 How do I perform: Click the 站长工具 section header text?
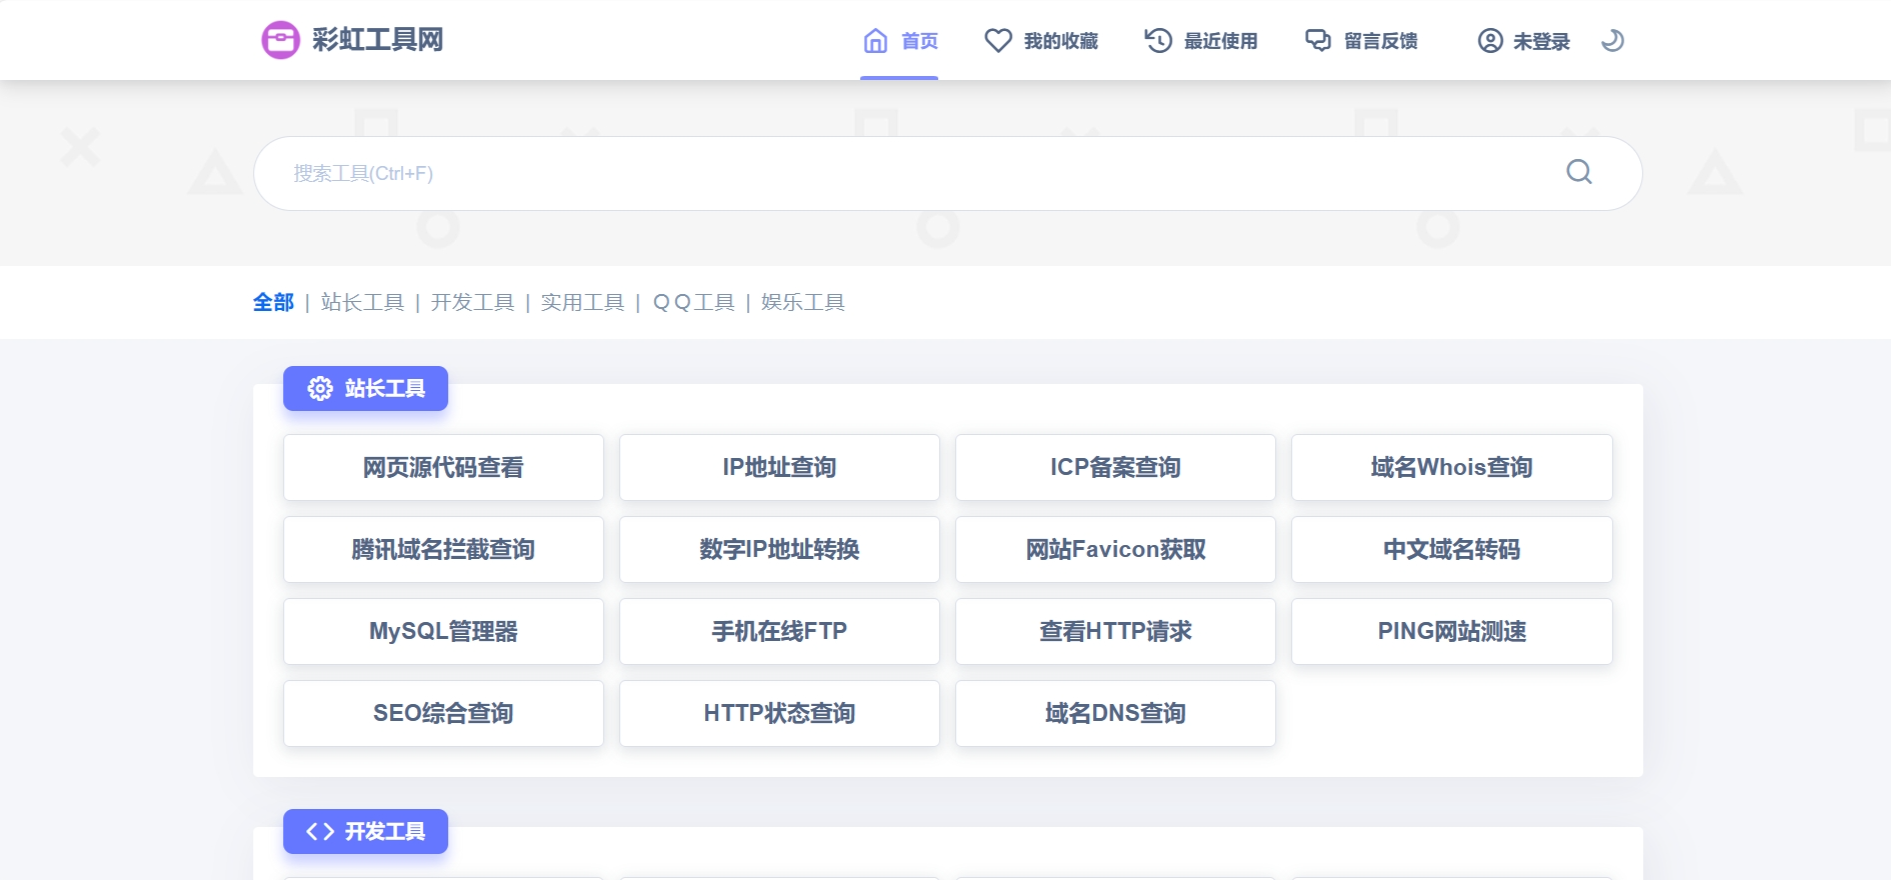click(385, 388)
